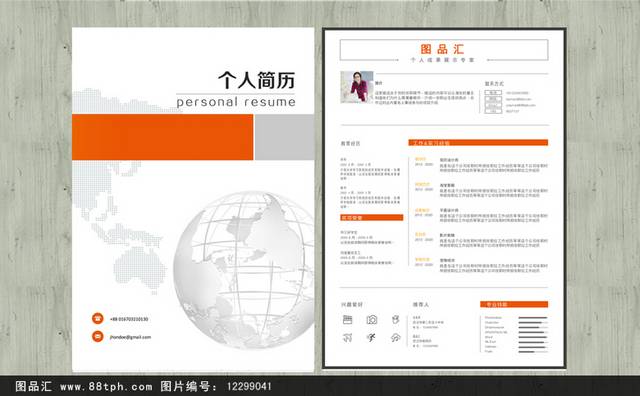Click the orange work experience header bar
The width and height of the screenshot is (640, 396).
pos(478,142)
